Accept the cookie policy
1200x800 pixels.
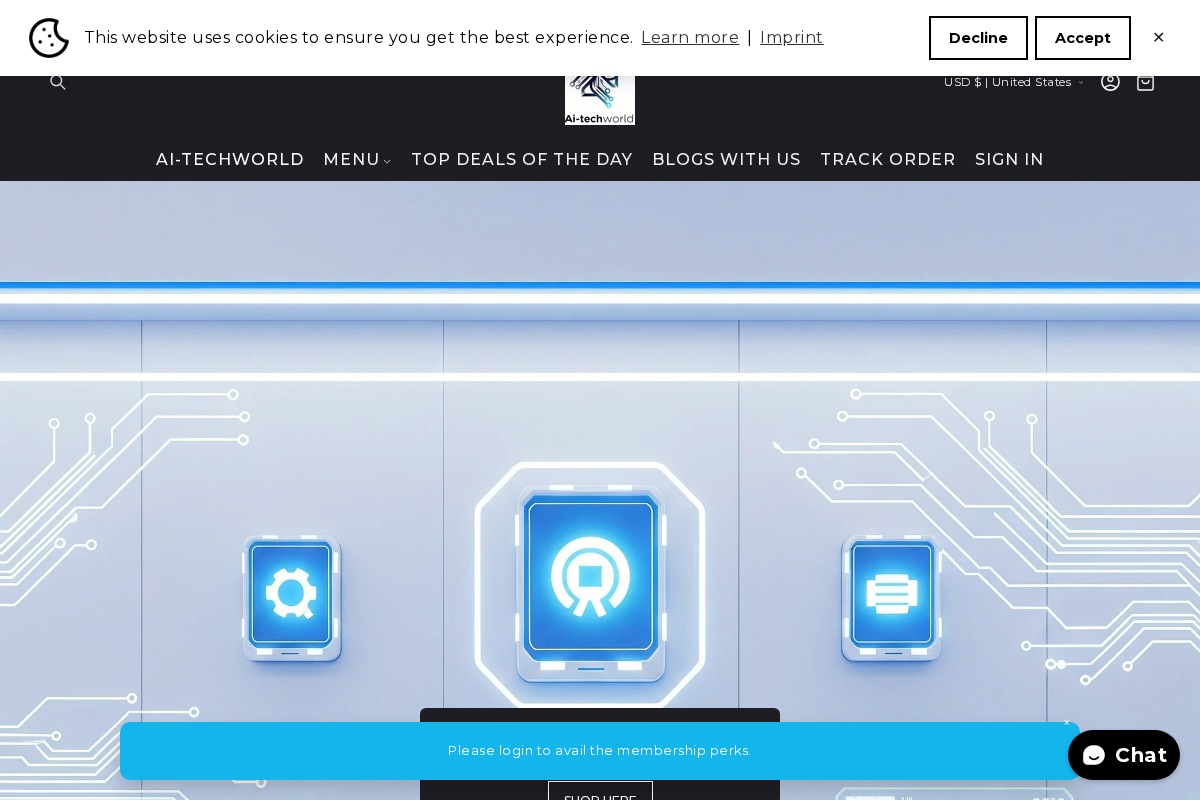[1083, 38]
